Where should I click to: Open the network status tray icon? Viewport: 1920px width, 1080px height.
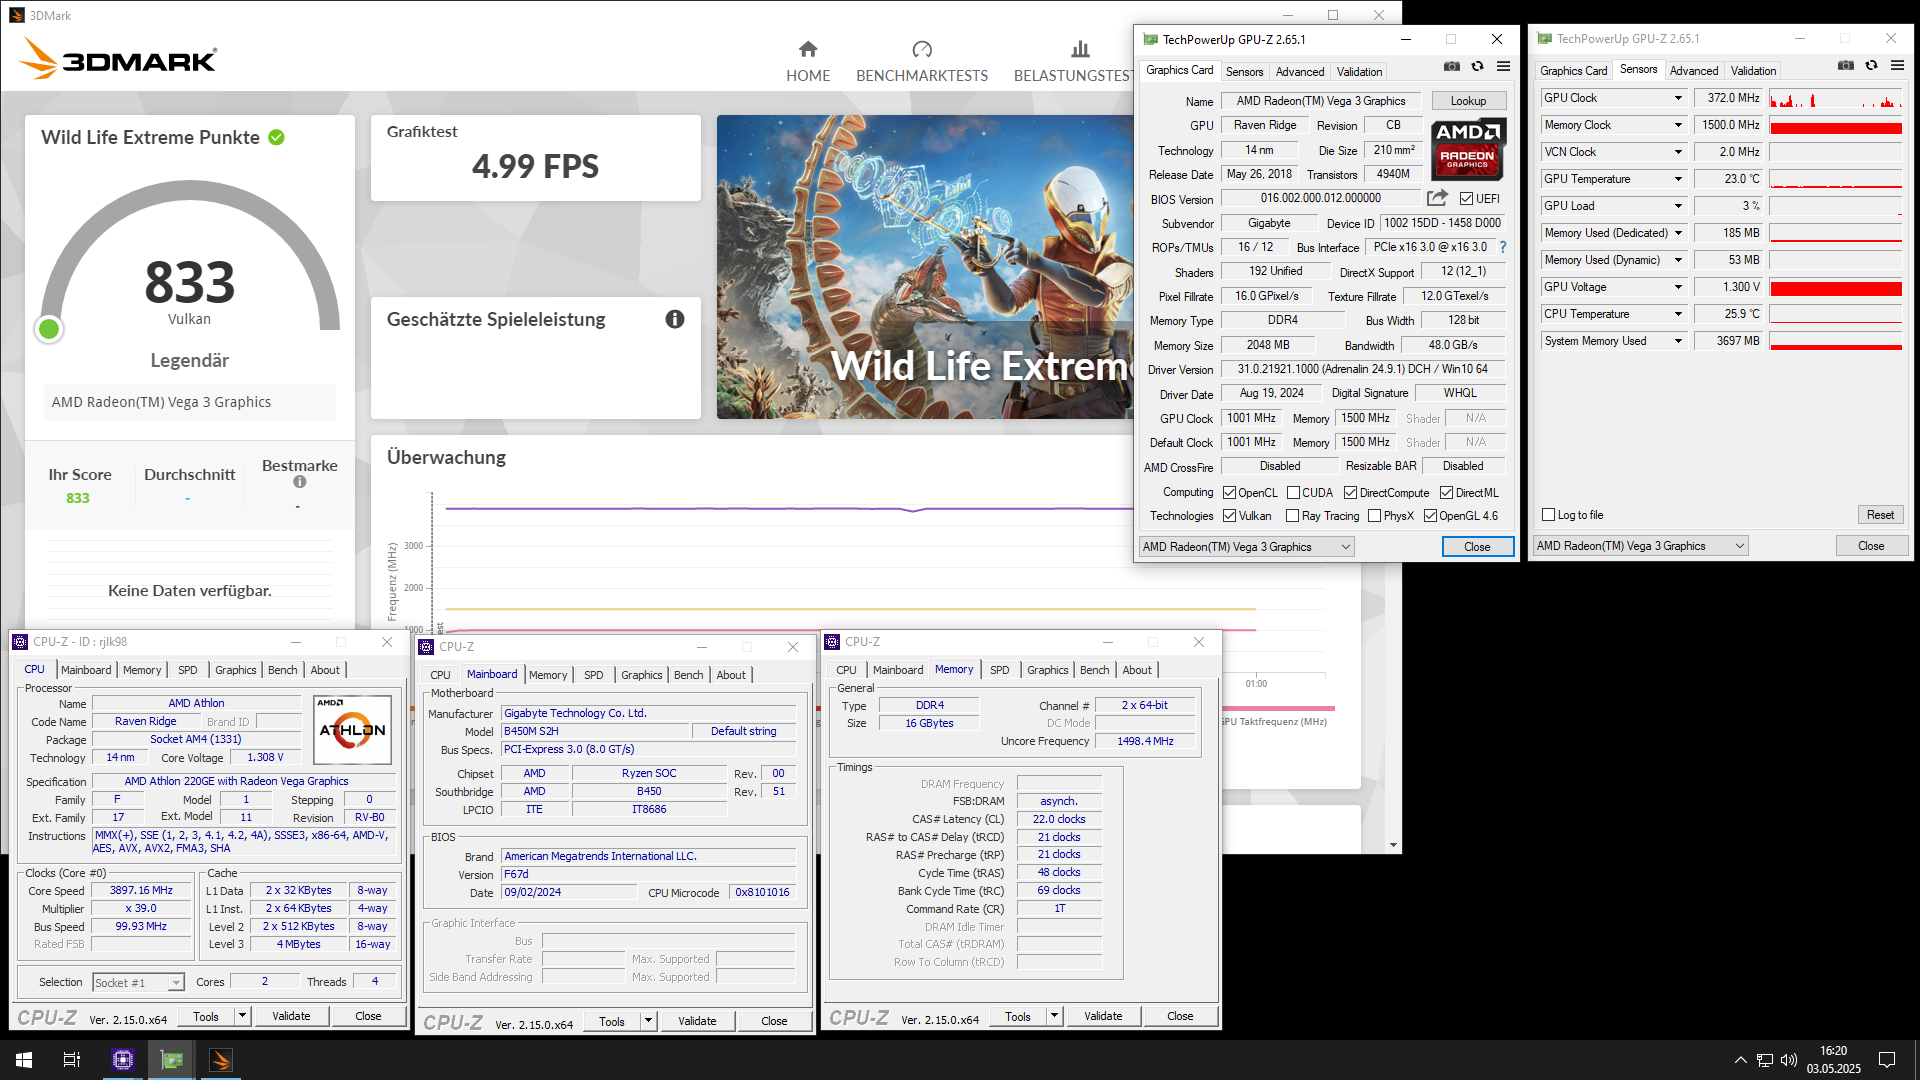coord(1765,1060)
